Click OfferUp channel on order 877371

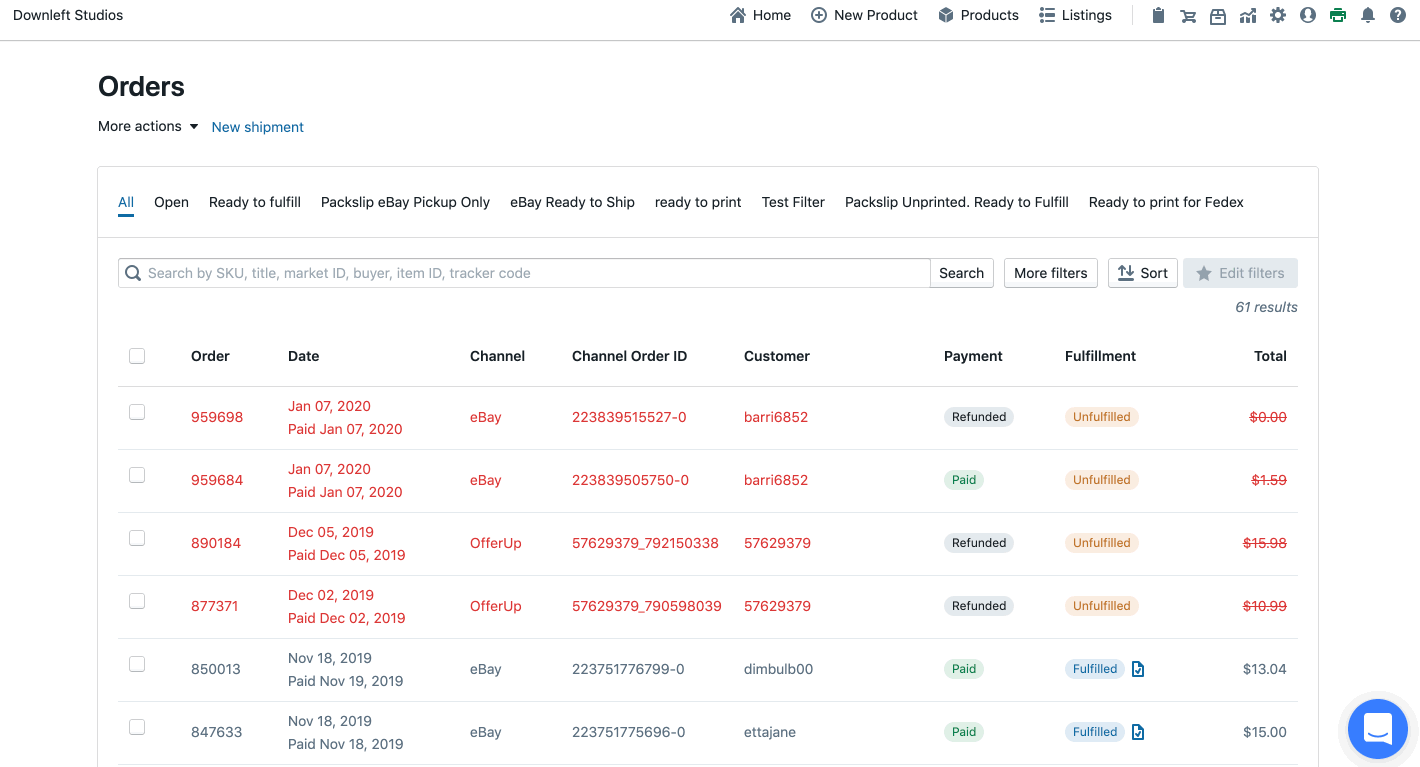pos(496,606)
